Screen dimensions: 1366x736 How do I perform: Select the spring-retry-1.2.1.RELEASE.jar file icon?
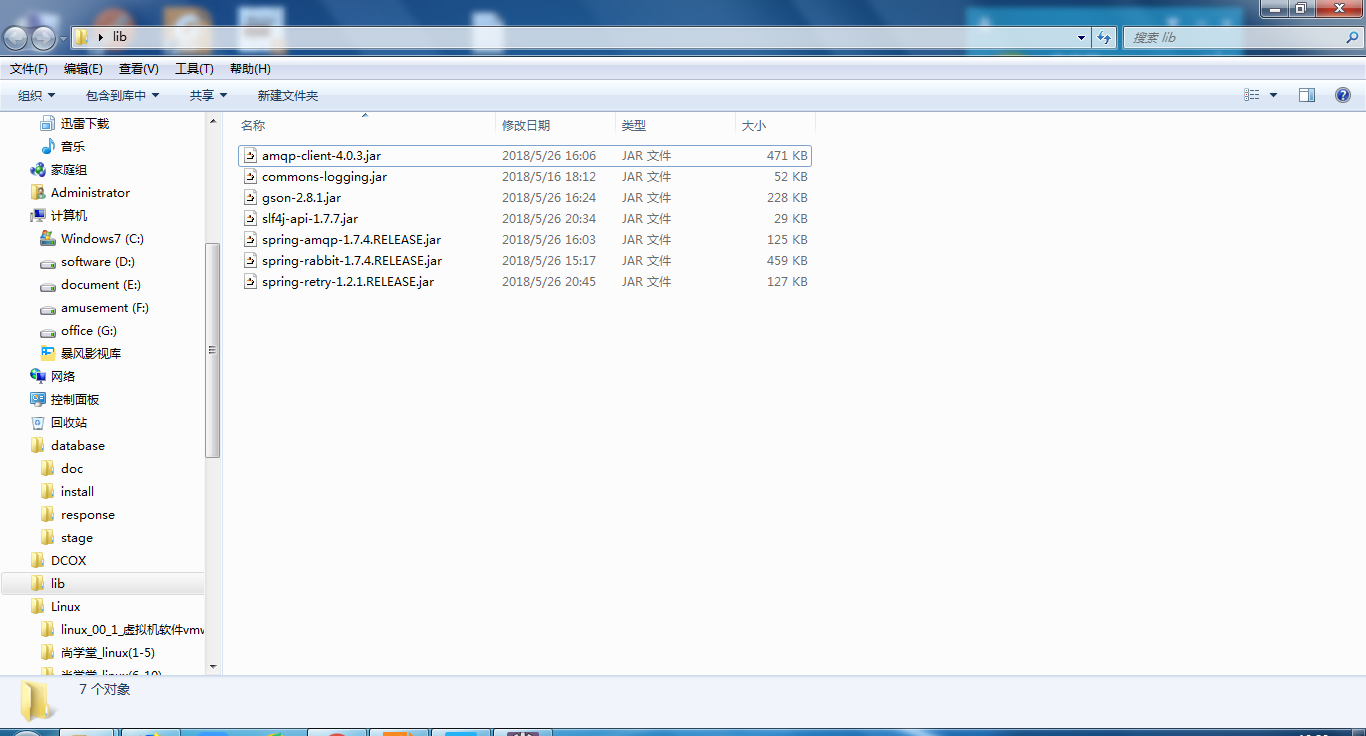tap(251, 282)
